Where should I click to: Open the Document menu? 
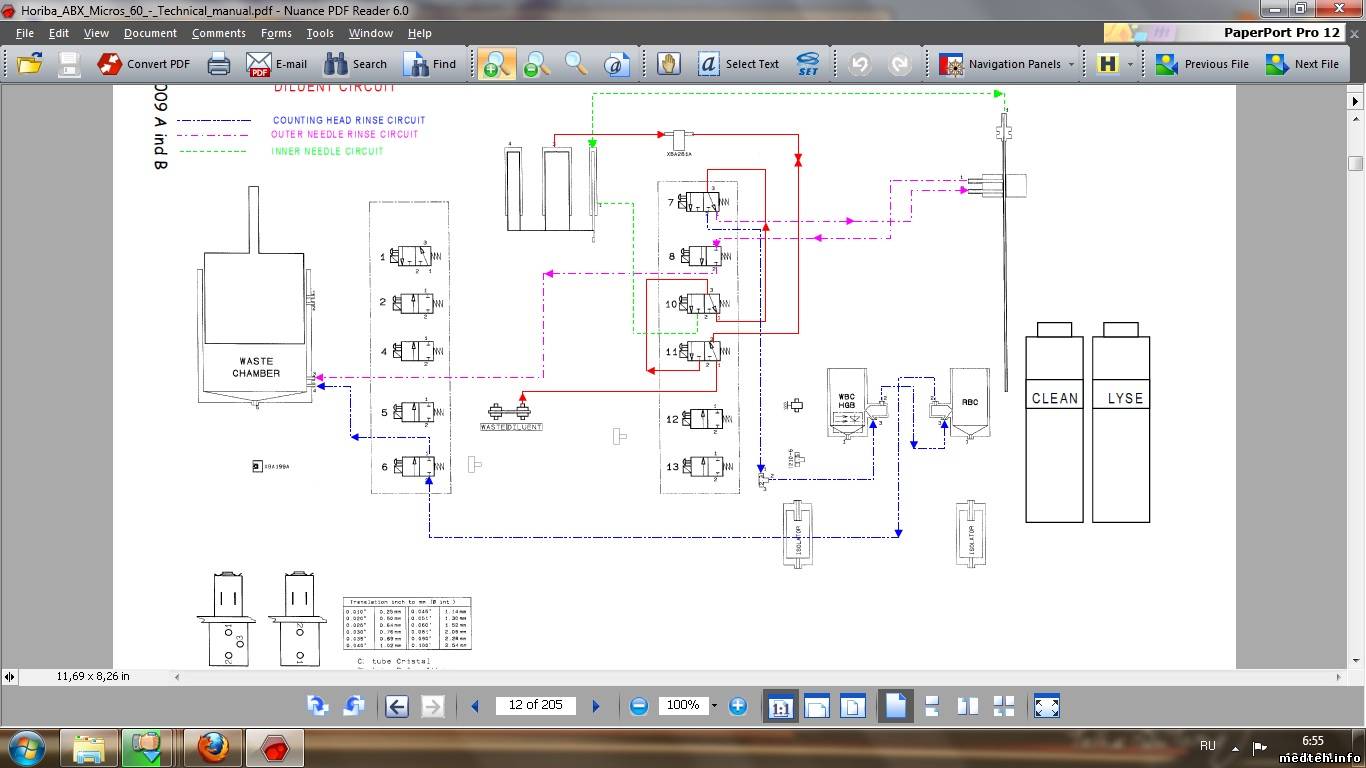coord(150,33)
